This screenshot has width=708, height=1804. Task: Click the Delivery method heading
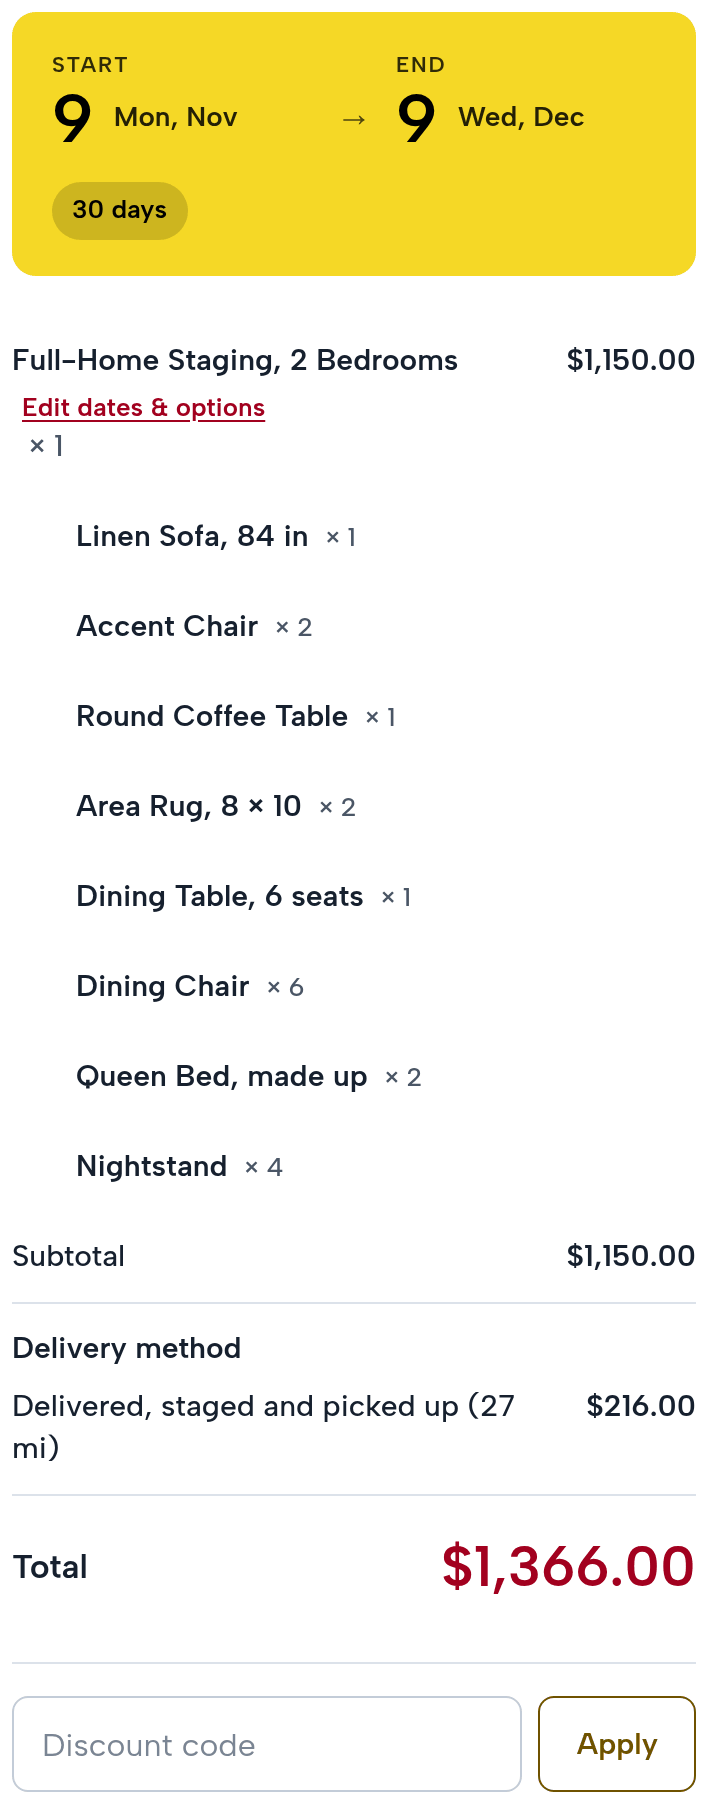pos(127,1348)
